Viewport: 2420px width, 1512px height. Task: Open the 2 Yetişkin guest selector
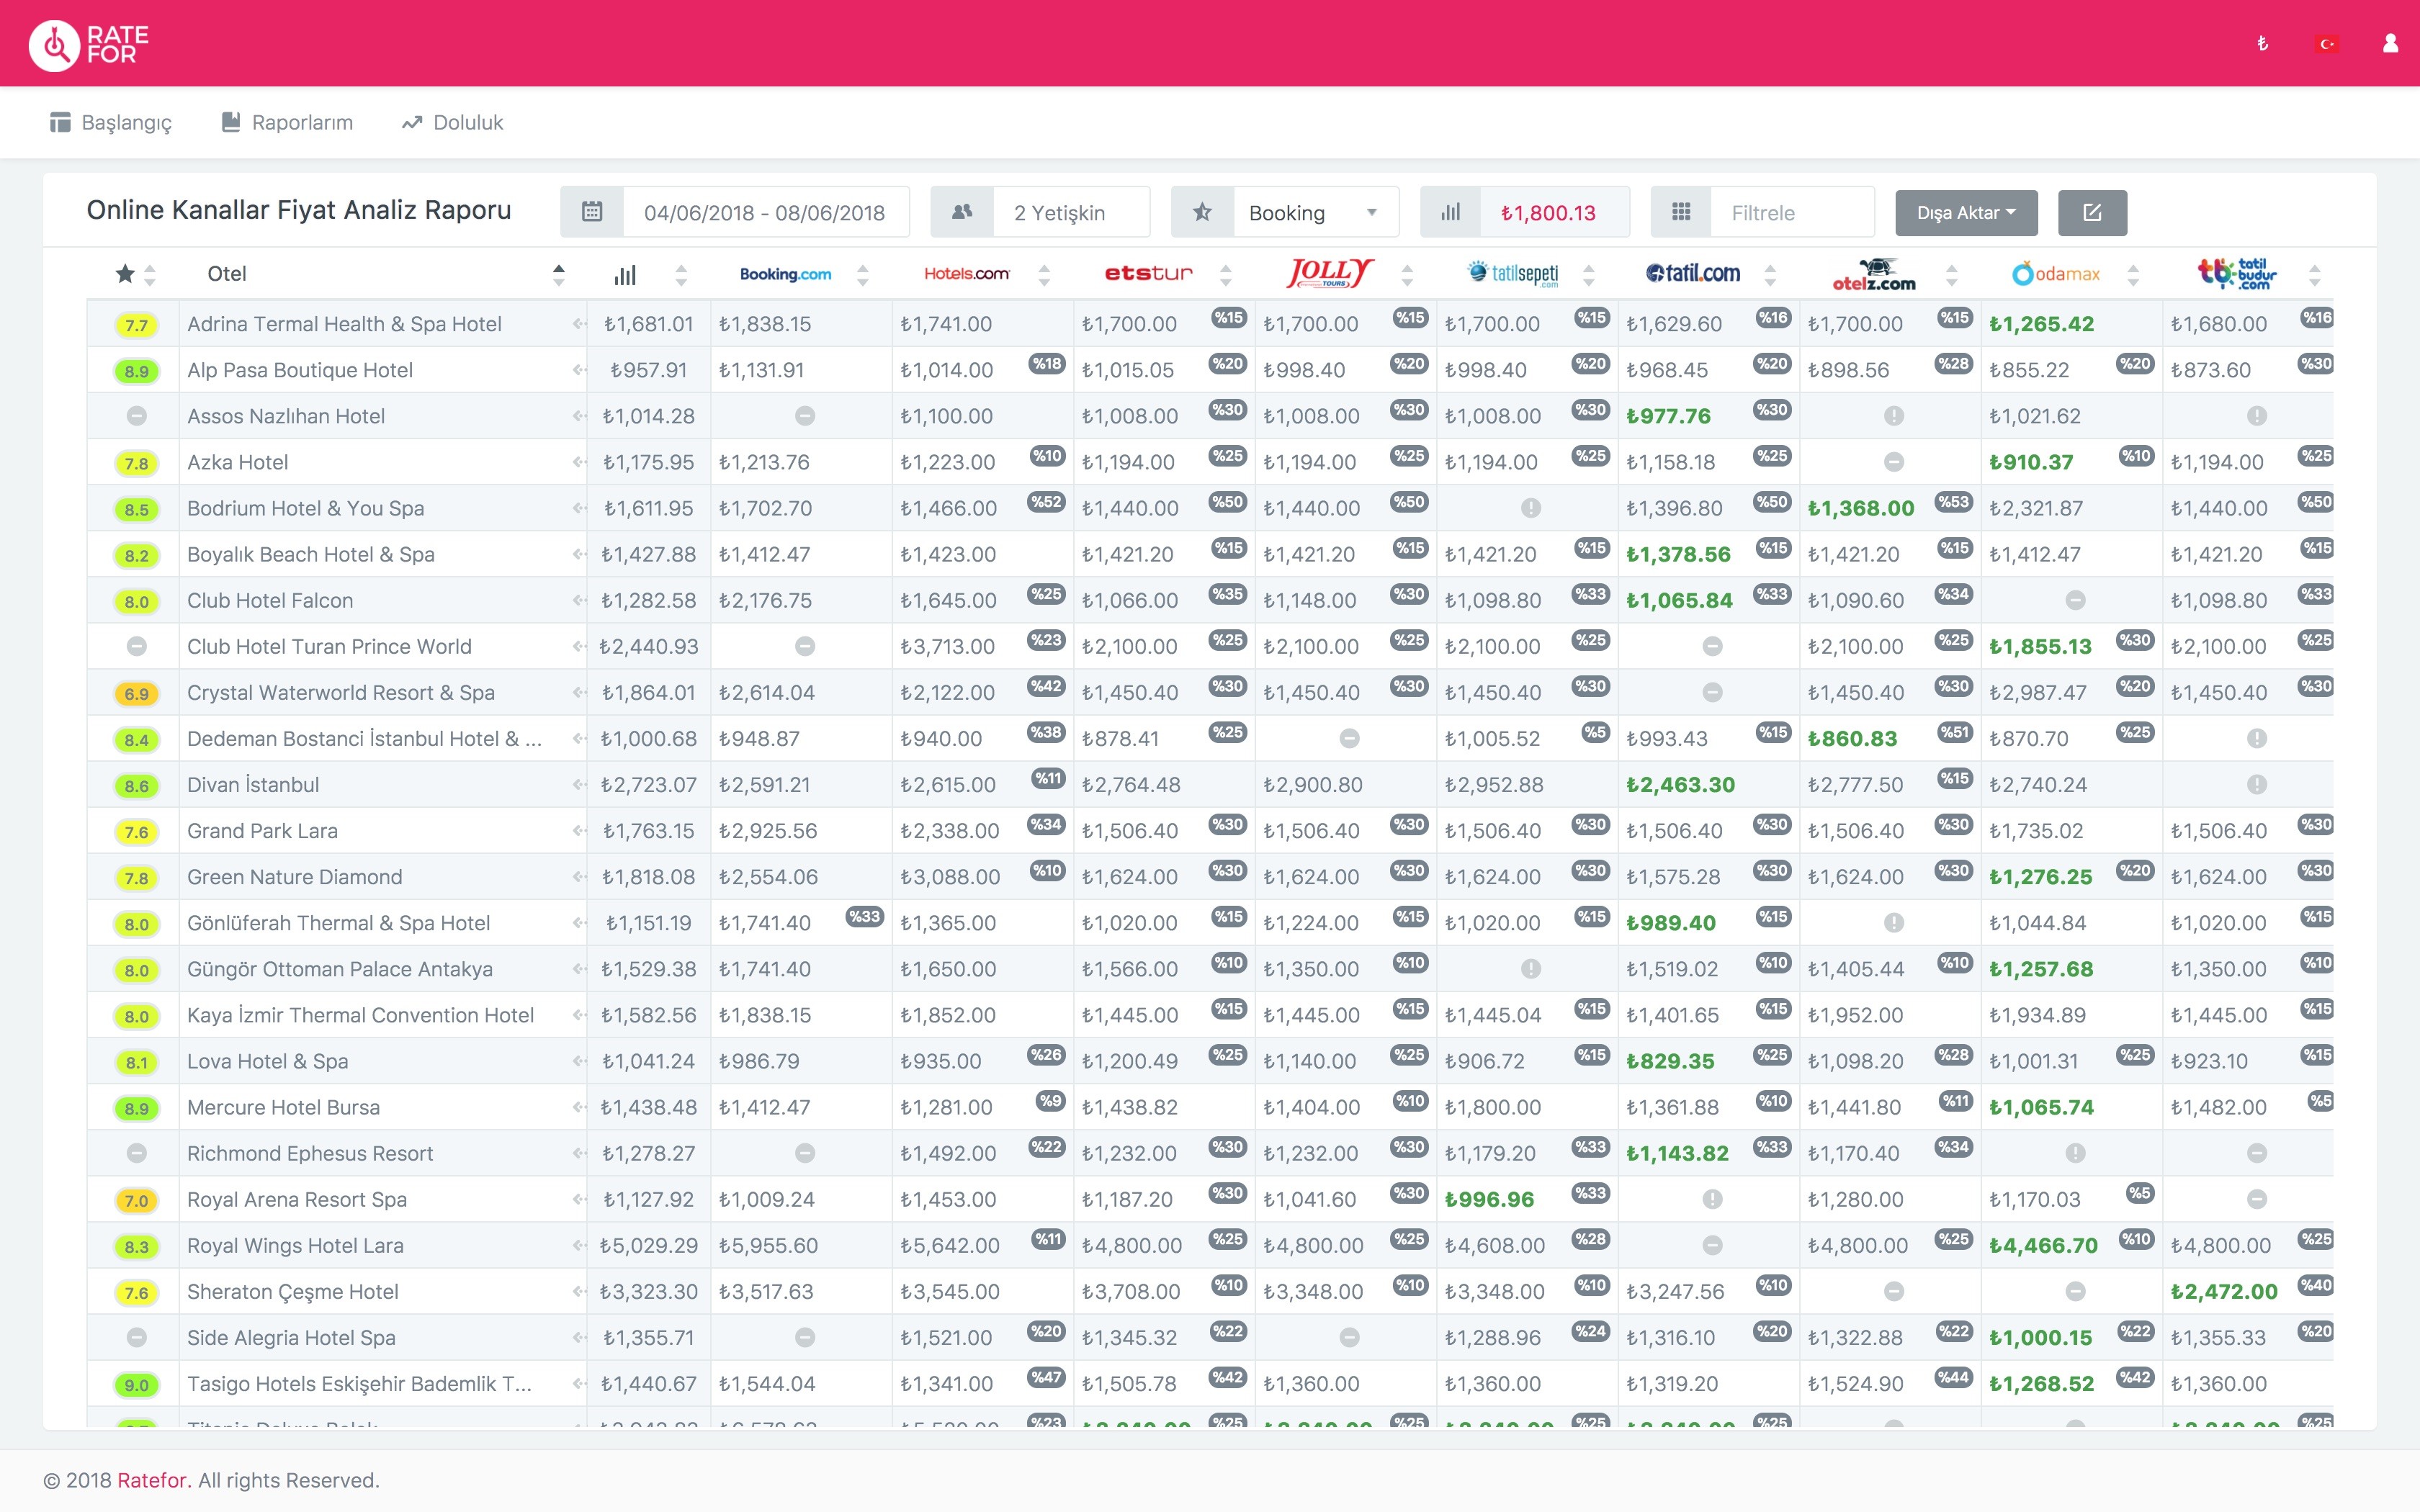[1071, 212]
